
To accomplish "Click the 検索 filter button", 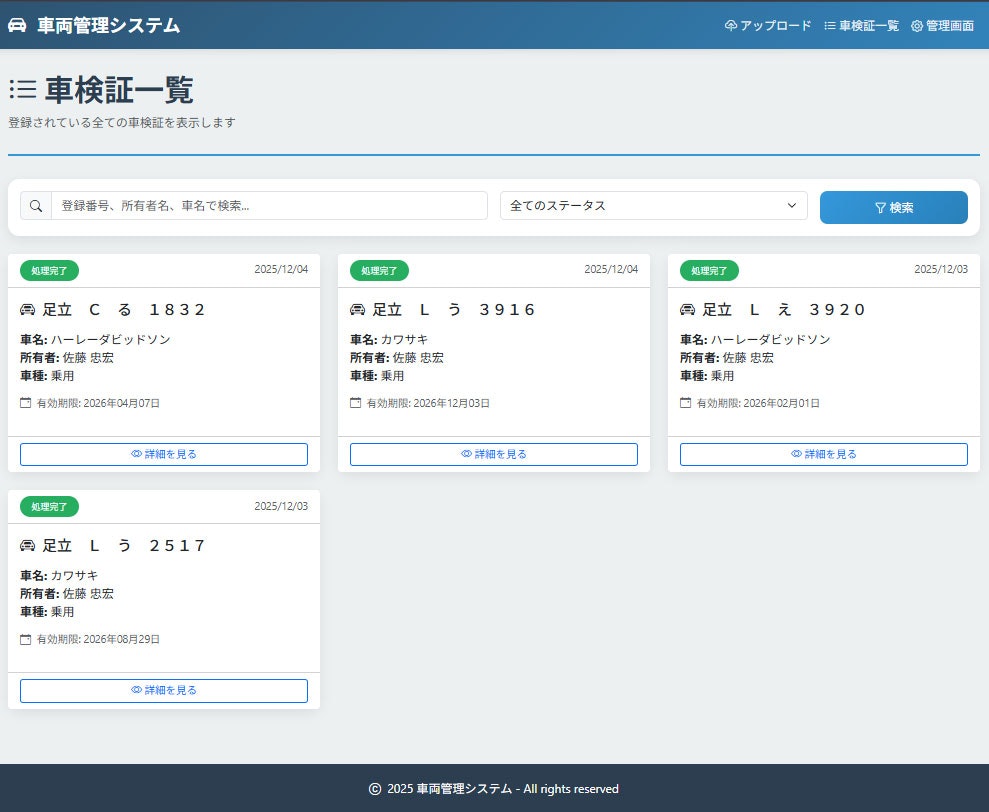I will click(x=893, y=208).
